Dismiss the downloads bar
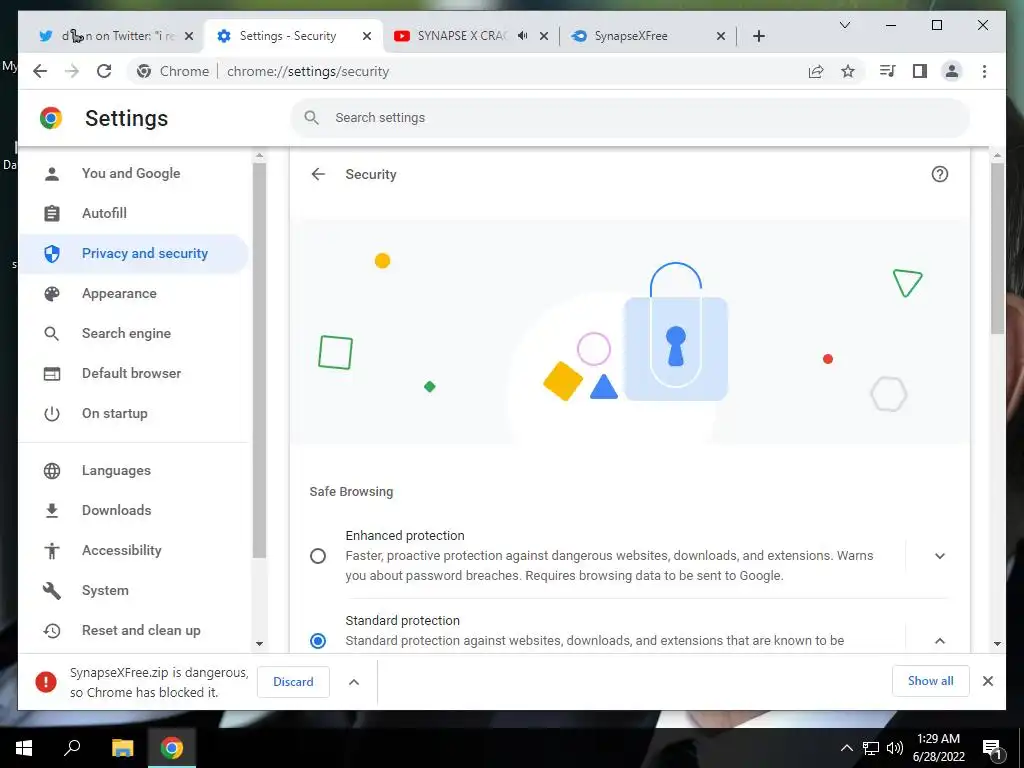 (x=988, y=681)
